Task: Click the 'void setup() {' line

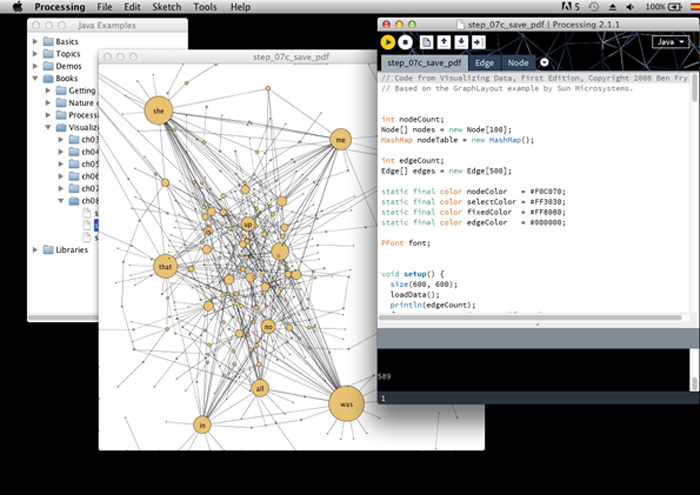Action: 412,274
